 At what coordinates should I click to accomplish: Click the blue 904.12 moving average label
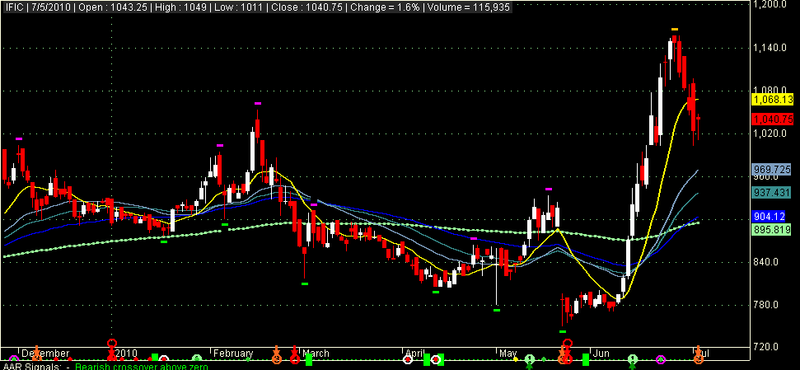coord(772,216)
